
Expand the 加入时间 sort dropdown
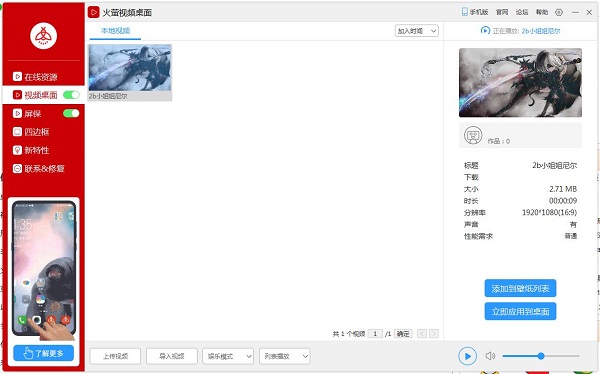tap(417, 31)
